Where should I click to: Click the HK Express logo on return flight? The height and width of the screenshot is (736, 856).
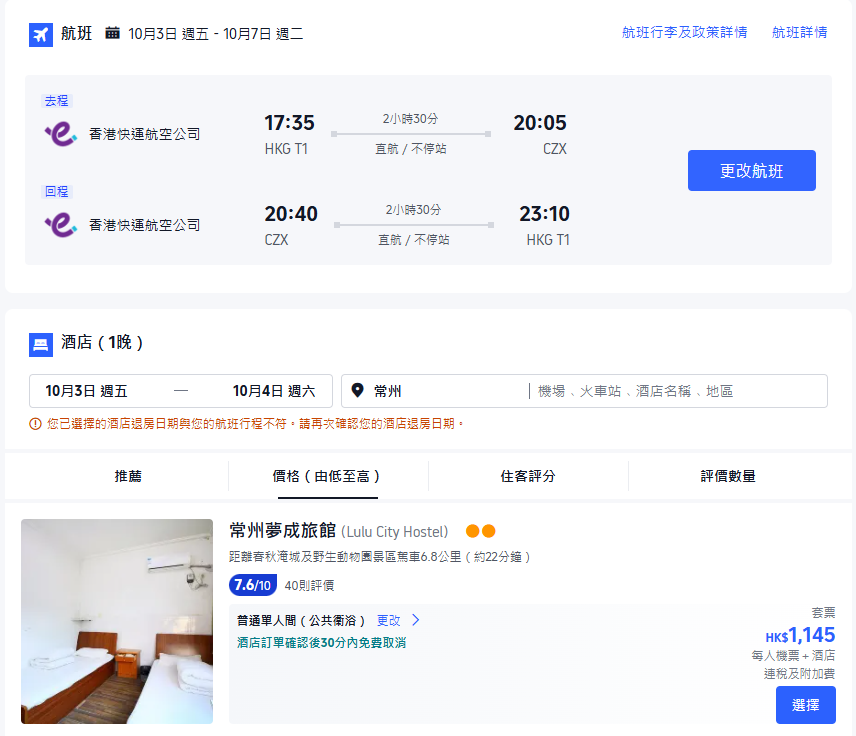[61, 224]
